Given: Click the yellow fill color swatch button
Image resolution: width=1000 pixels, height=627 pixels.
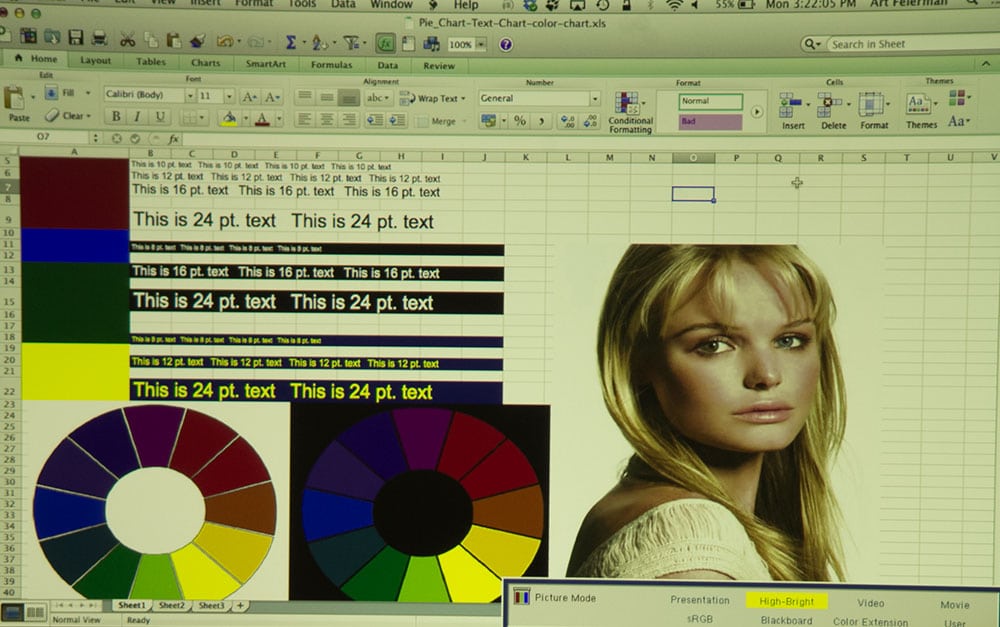Looking at the screenshot, I should click(x=229, y=119).
